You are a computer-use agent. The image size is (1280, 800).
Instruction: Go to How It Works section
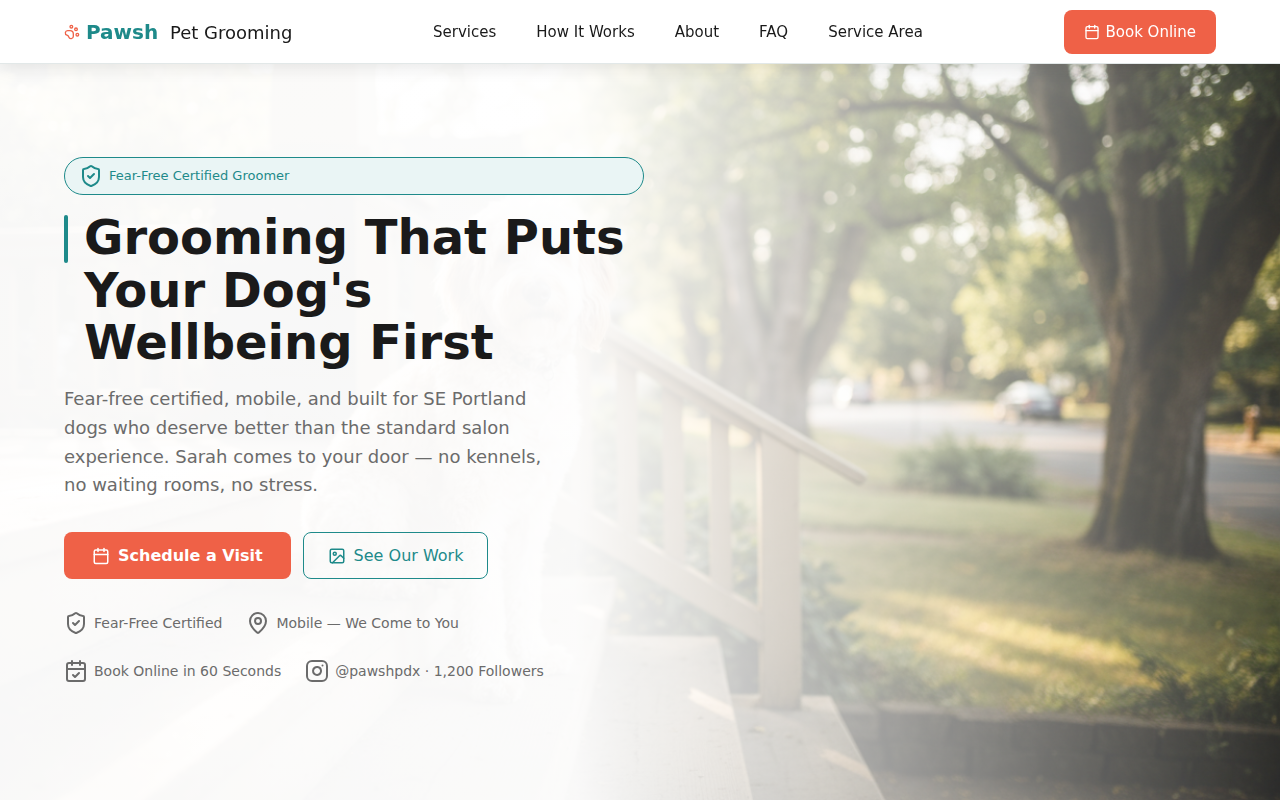[x=585, y=32]
